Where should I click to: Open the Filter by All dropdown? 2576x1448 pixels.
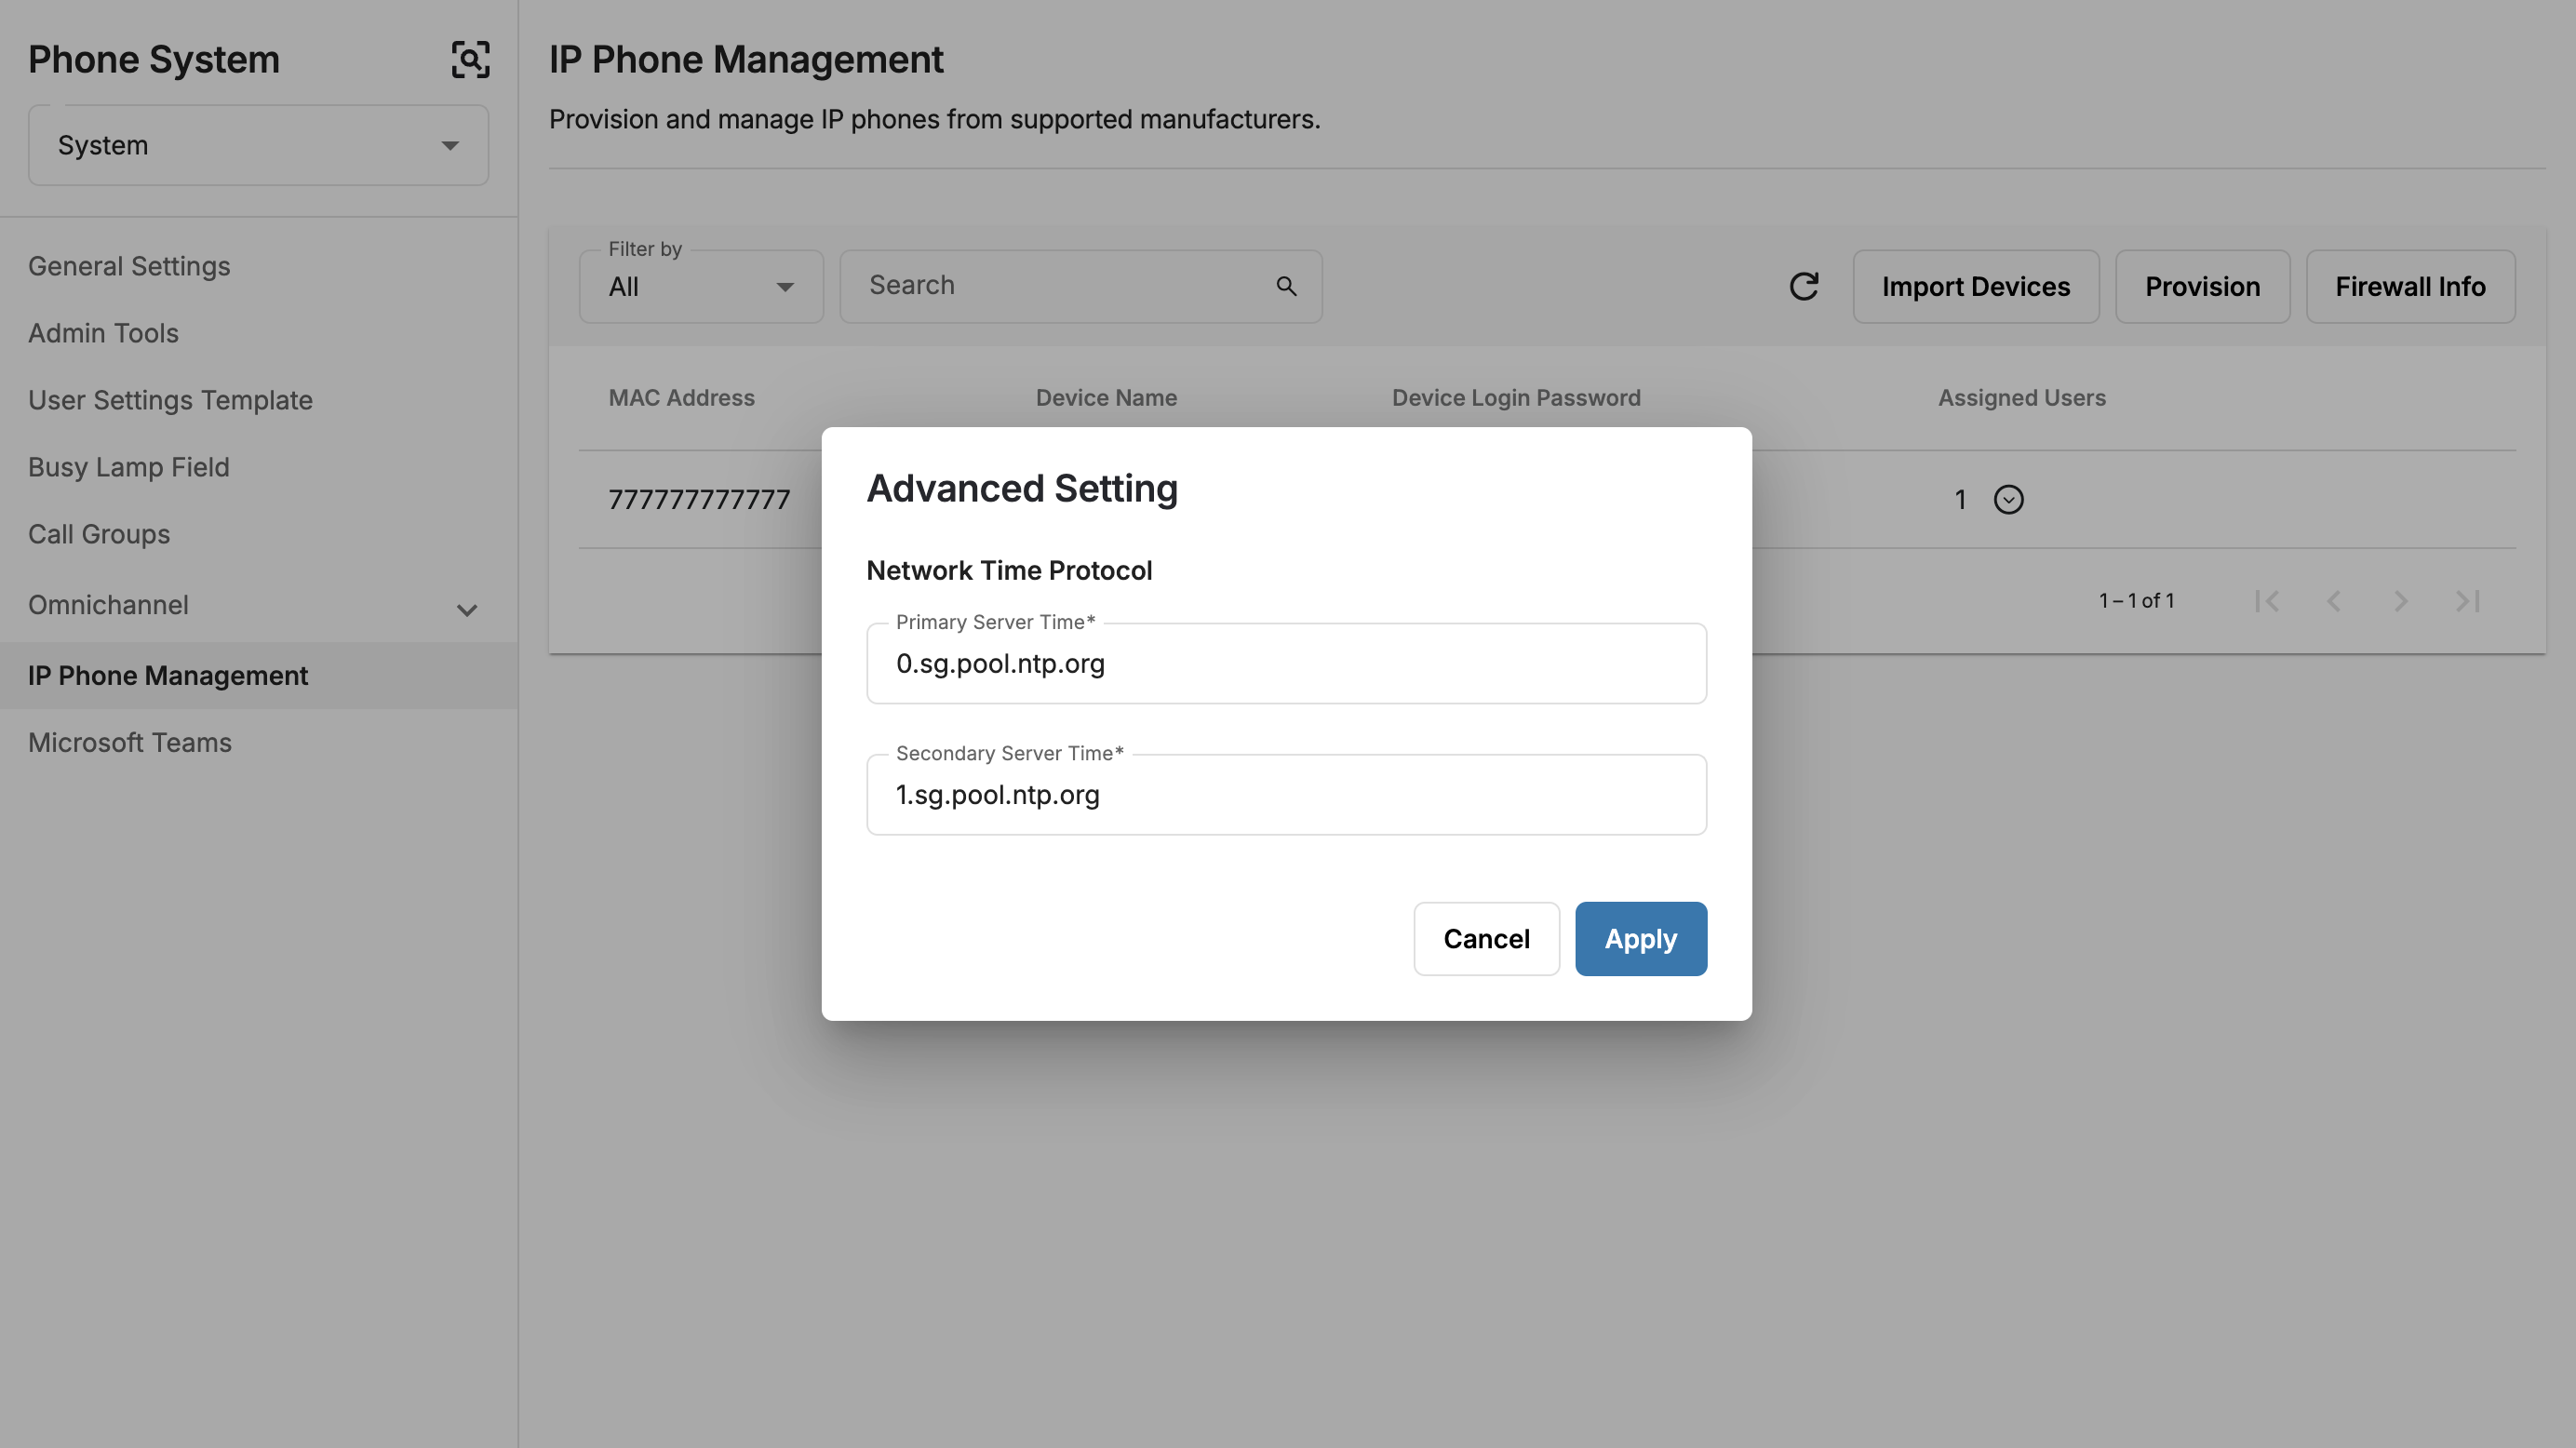tap(701, 287)
